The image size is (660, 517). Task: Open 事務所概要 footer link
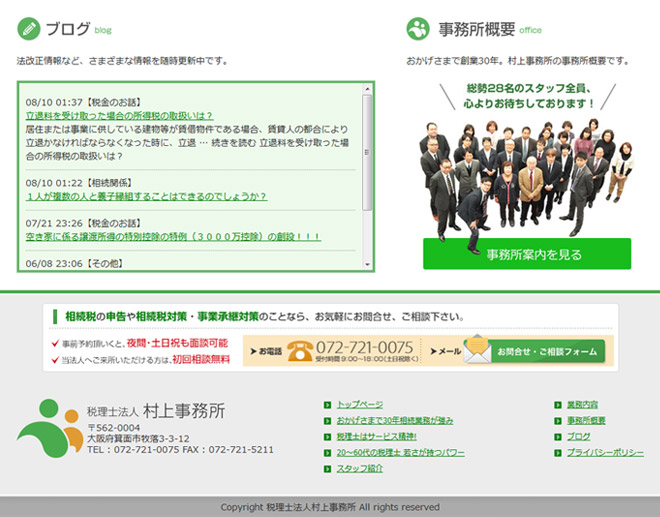coord(586,421)
